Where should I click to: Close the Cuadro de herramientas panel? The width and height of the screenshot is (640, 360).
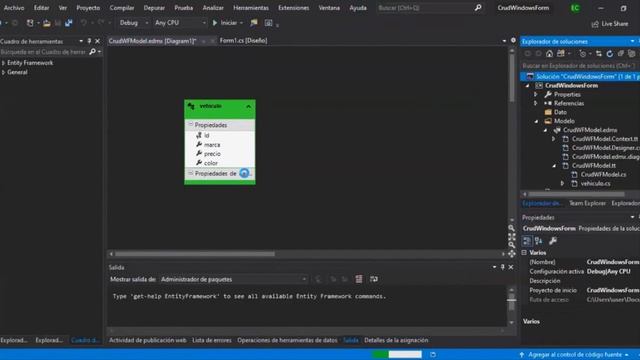pyautogui.click(x=97, y=41)
